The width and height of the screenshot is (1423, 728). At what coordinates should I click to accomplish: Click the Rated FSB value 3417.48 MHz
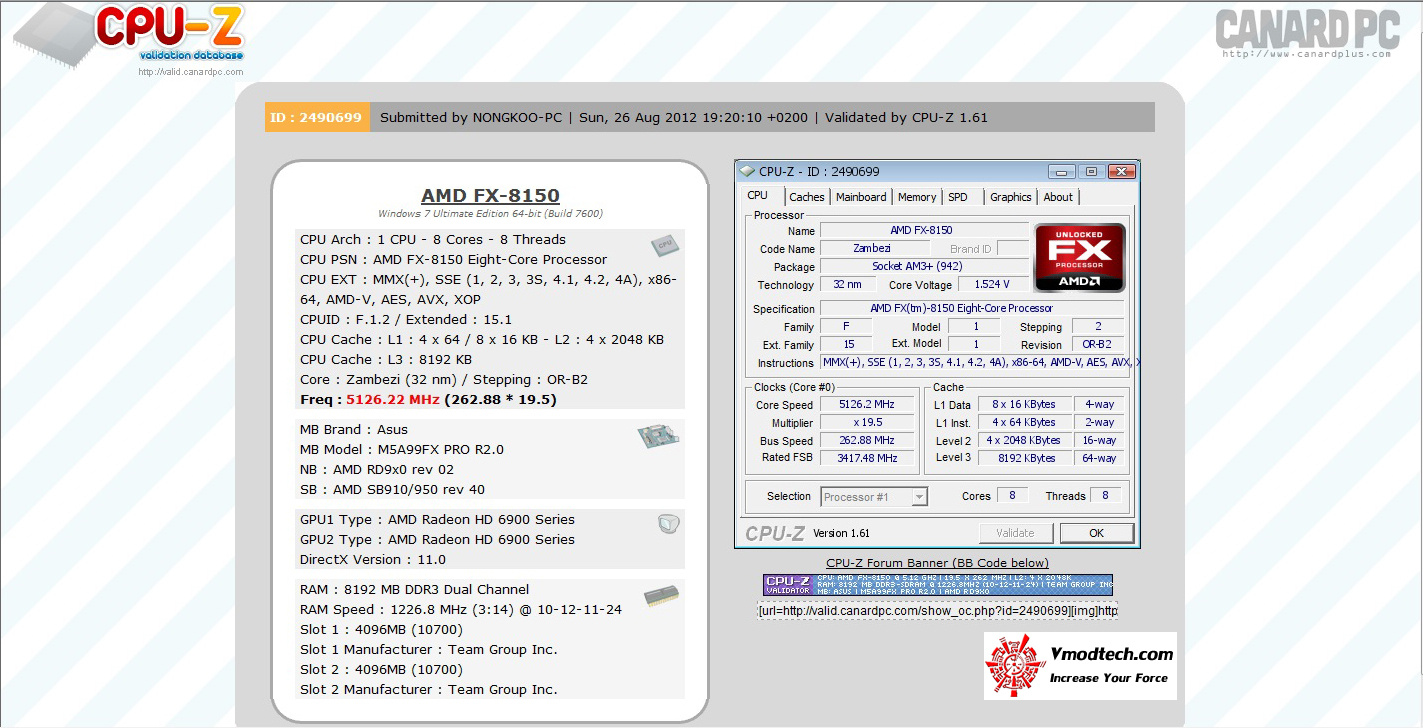click(867, 458)
